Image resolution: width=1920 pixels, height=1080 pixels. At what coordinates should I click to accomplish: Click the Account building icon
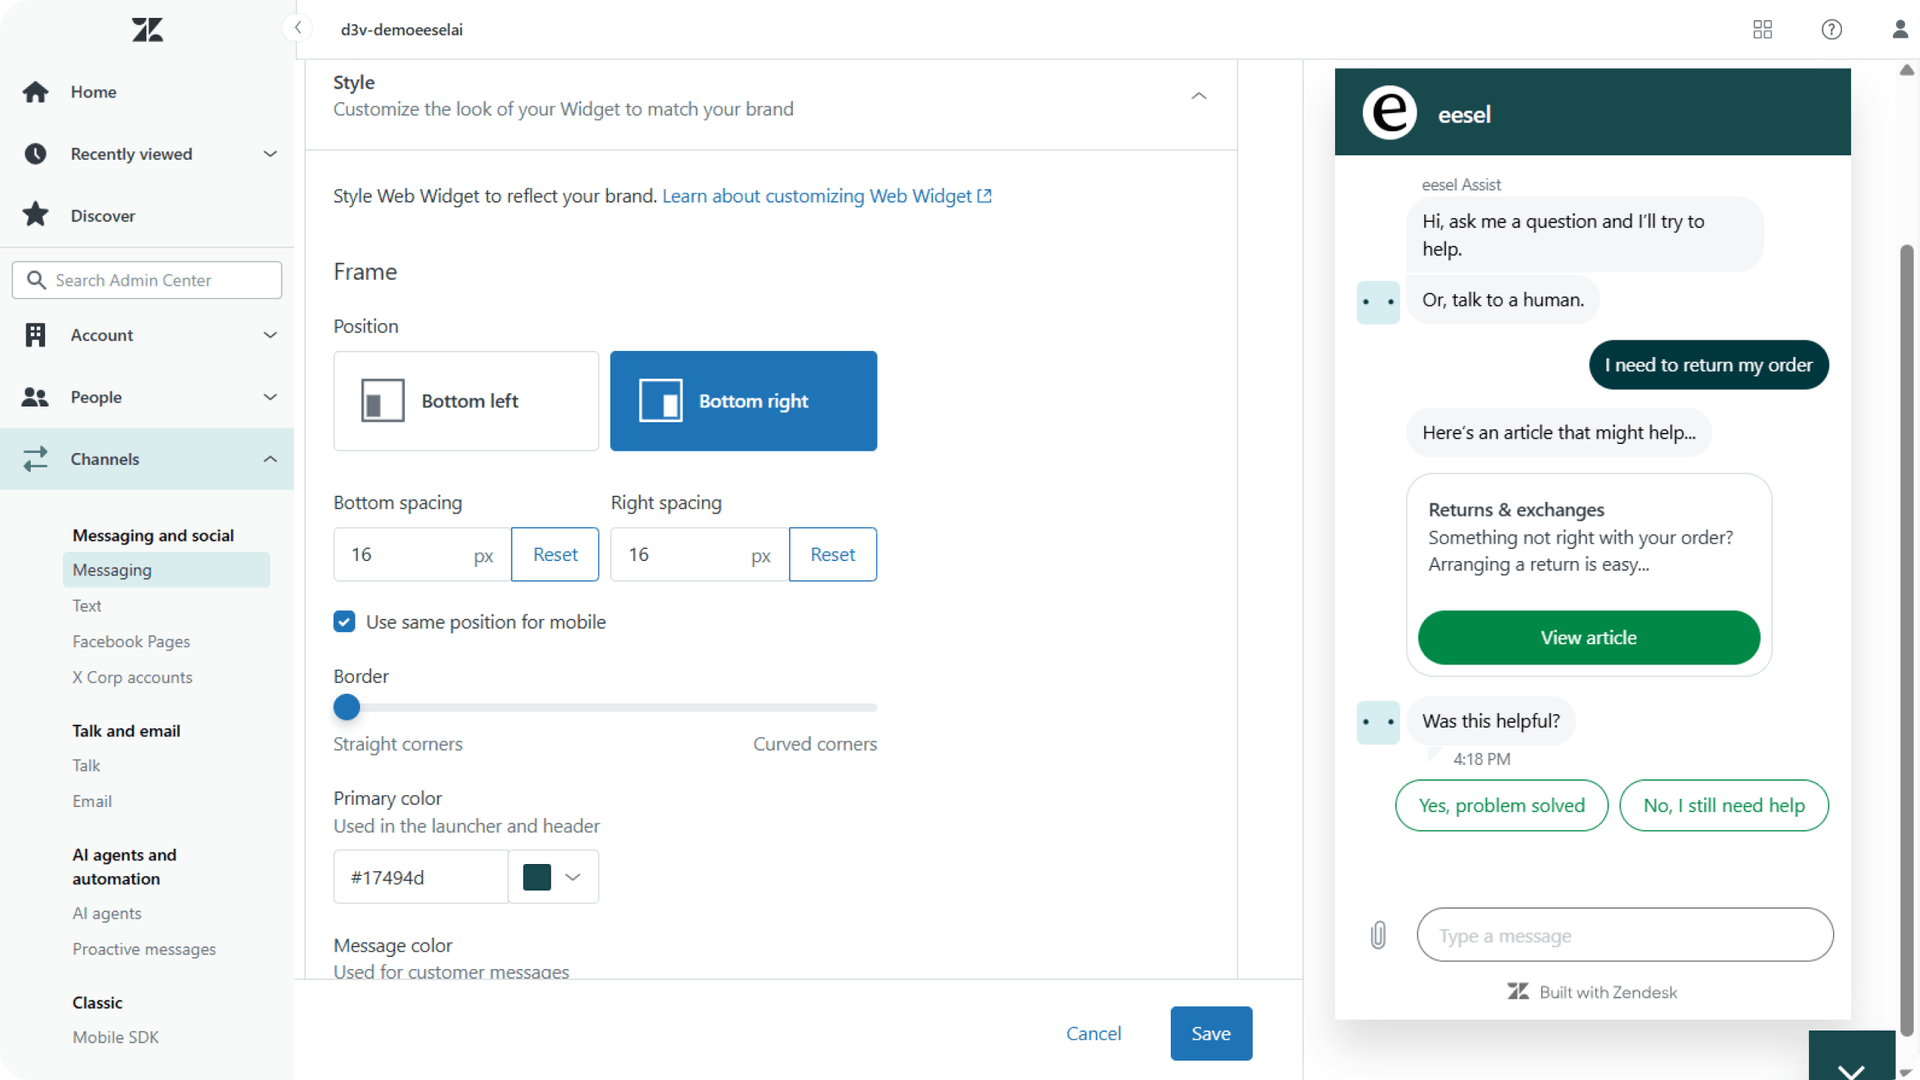pos(36,335)
